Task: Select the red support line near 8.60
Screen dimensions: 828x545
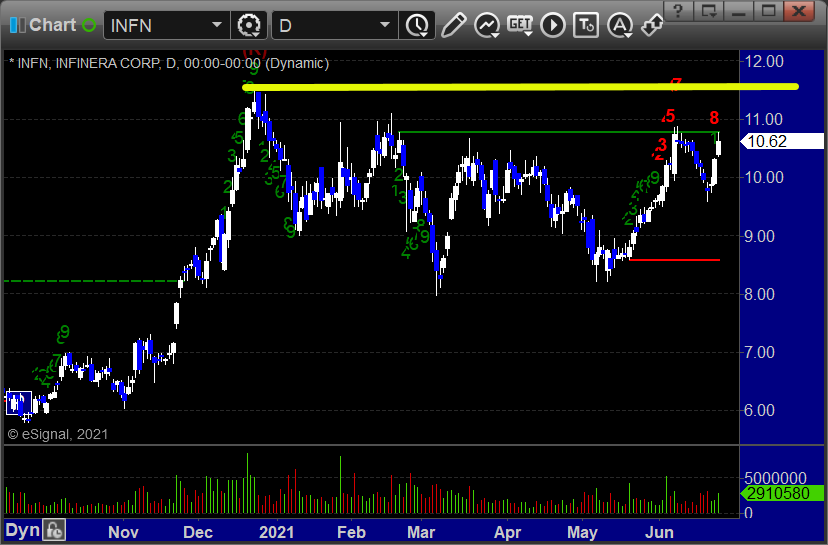Action: point(674,260)
